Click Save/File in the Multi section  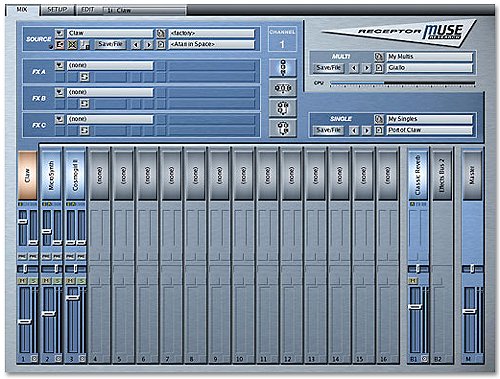pos(328,68)
